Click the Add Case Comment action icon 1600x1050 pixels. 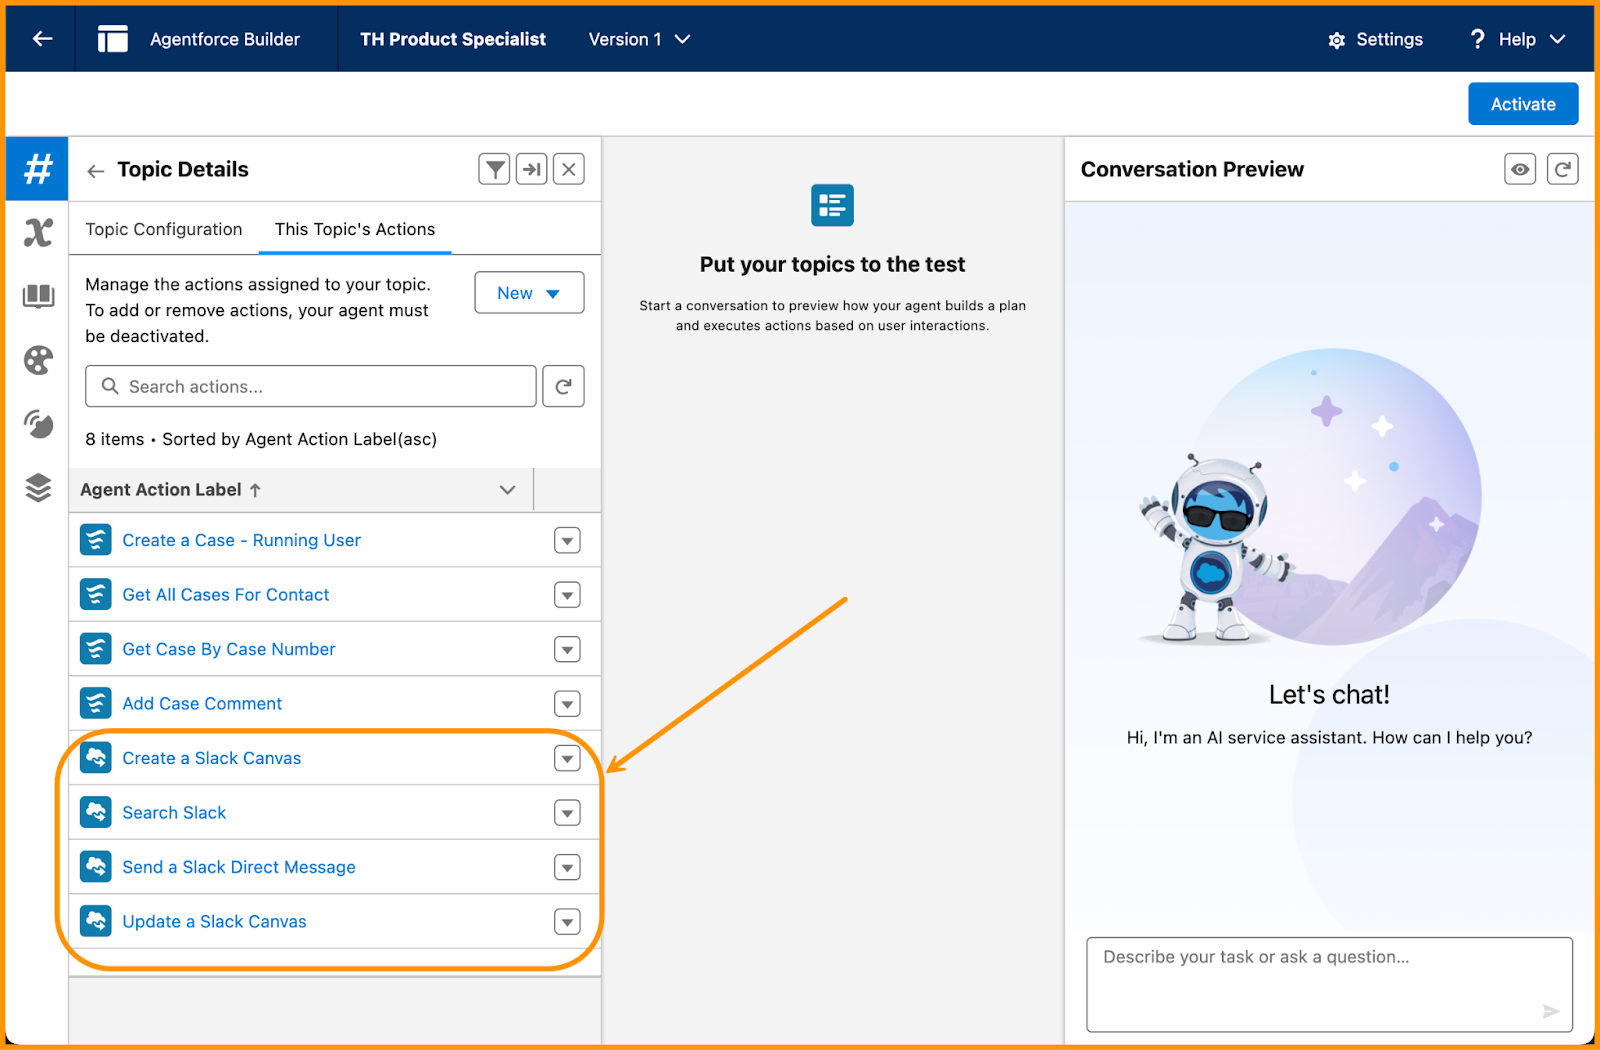pos(96,704)
